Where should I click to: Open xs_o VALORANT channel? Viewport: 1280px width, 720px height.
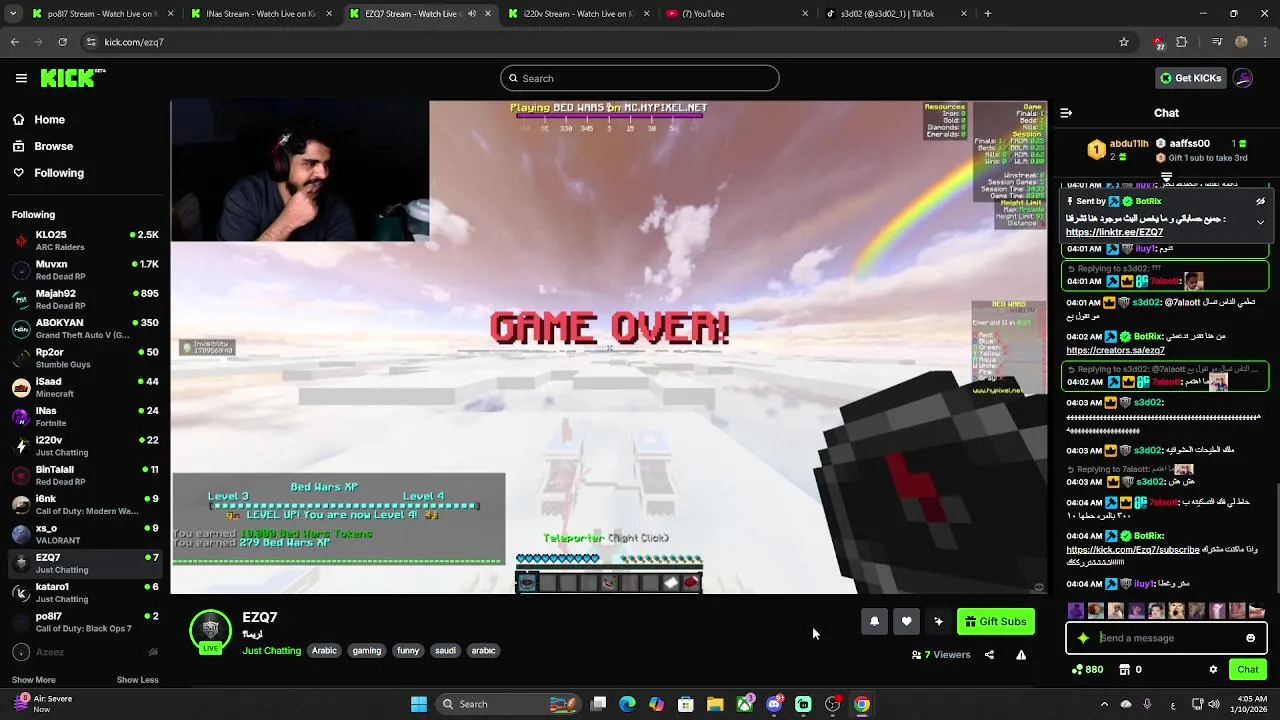click(x=85, y=534)
